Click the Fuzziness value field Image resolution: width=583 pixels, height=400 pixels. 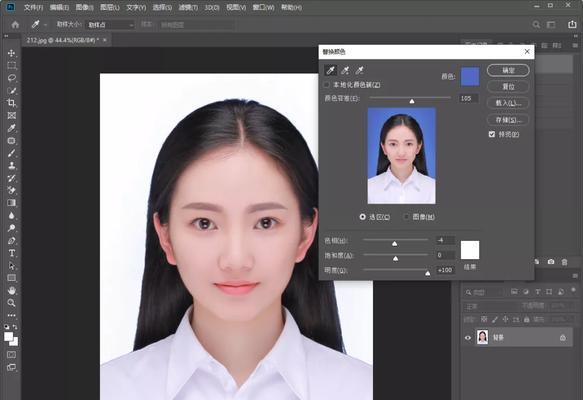pyautogui.click(x=468, y=99)
